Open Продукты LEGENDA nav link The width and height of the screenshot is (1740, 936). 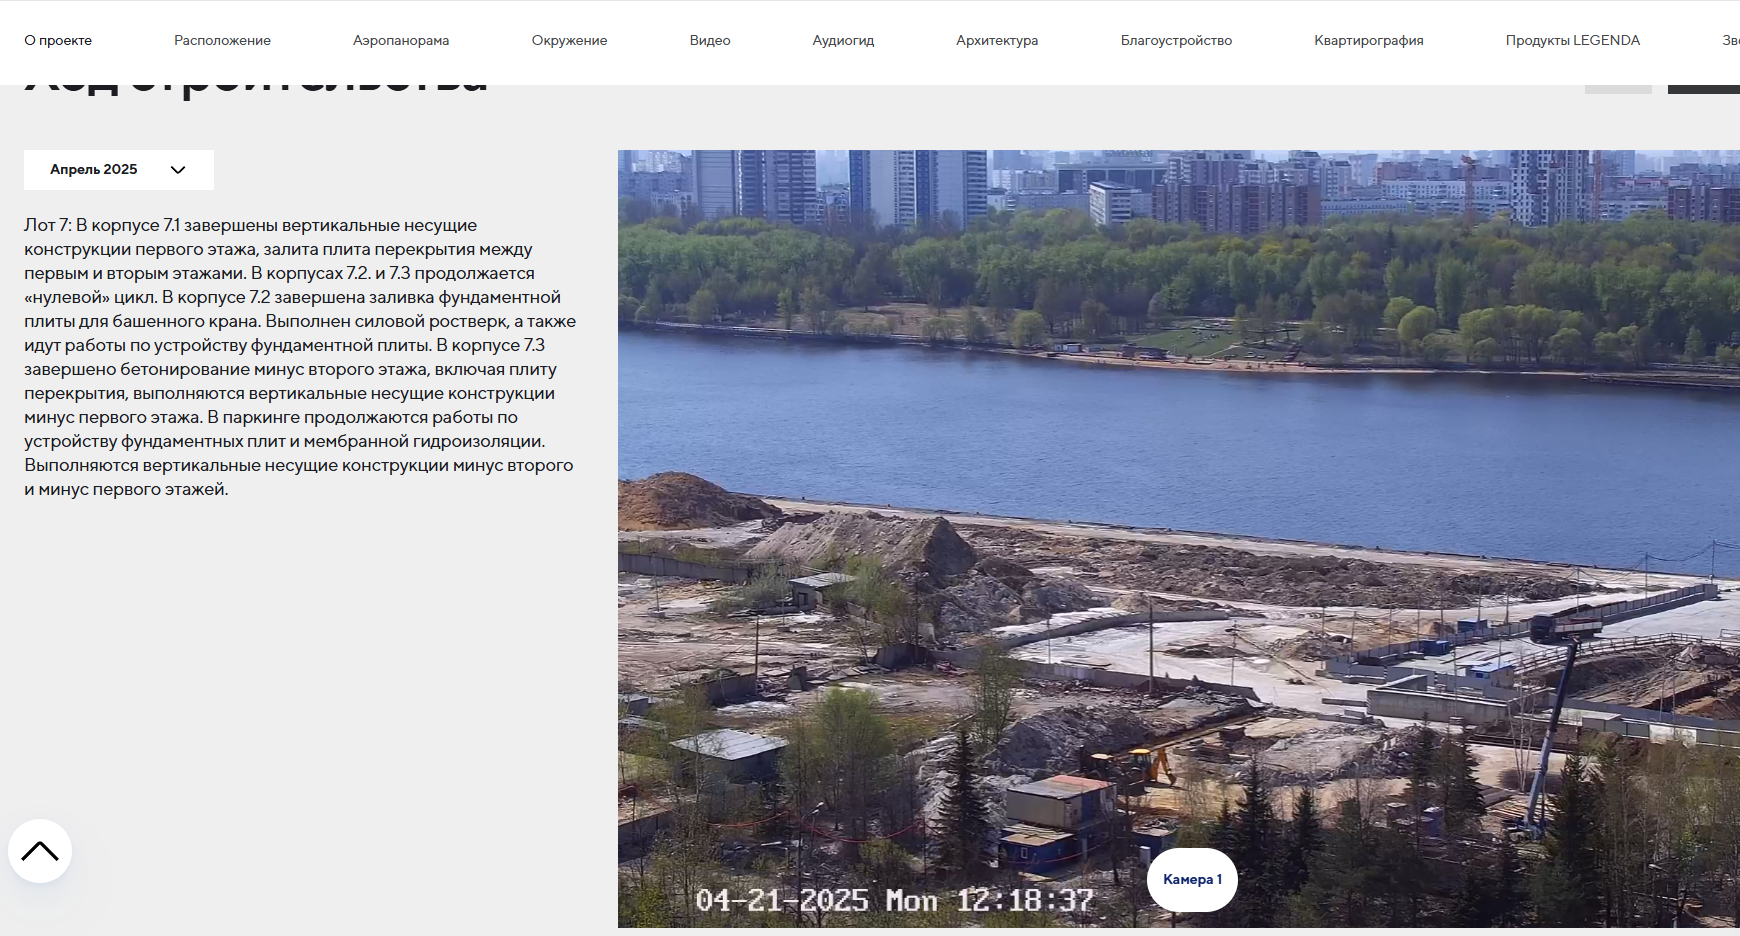tap(1573, 41)
